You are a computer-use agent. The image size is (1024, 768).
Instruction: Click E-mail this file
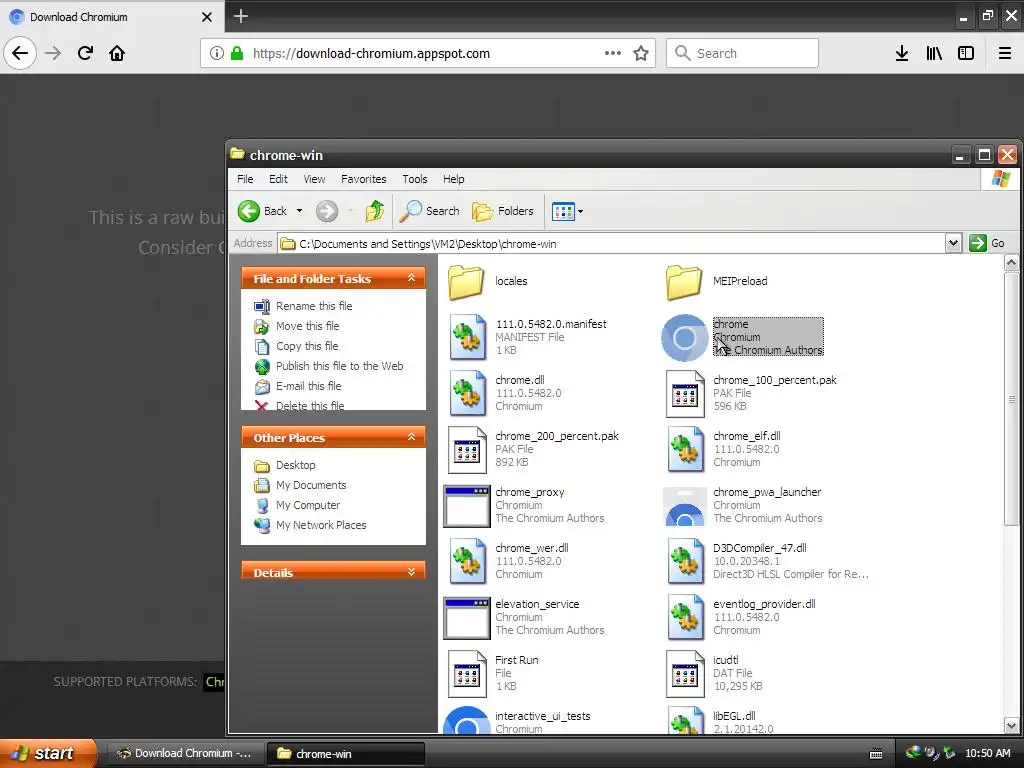coord(308,386)
